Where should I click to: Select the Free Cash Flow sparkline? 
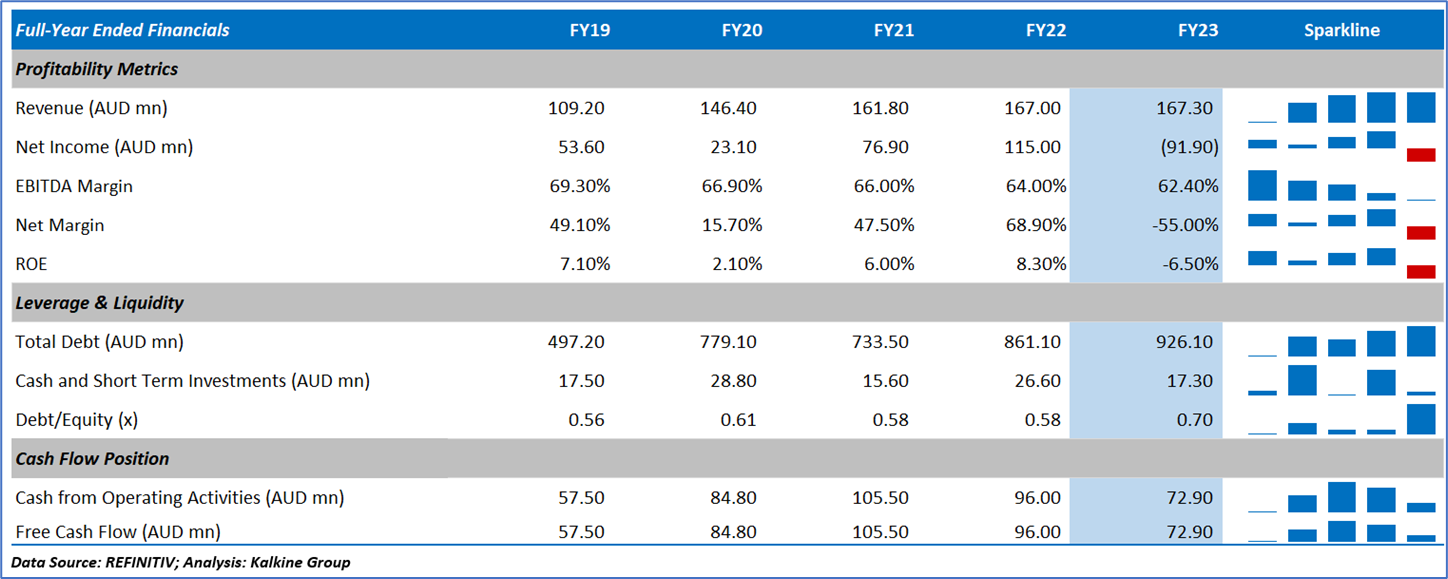[x=1341, y=532]
